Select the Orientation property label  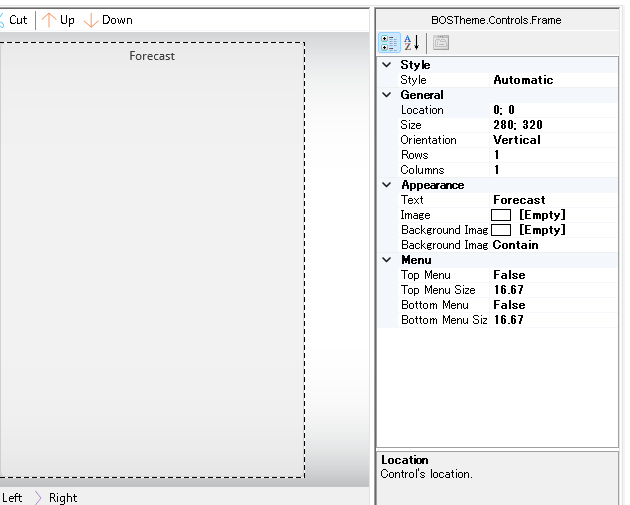[428, 140]
